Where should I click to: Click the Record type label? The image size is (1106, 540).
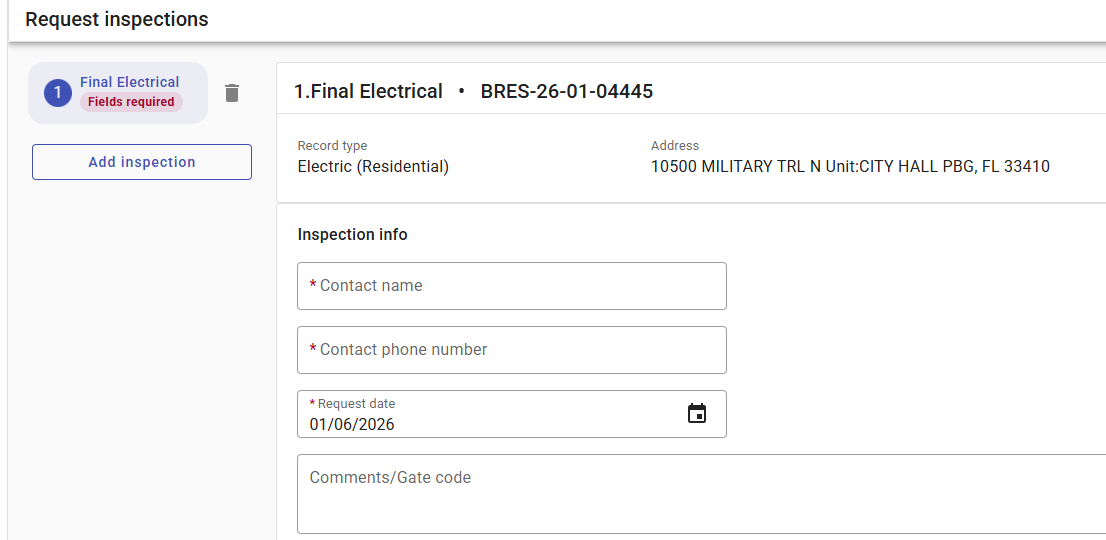pos(333,146)
